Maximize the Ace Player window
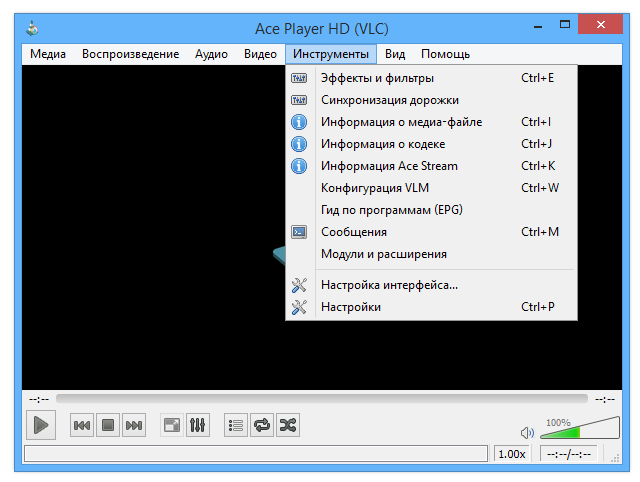 [x=565, y=24]
